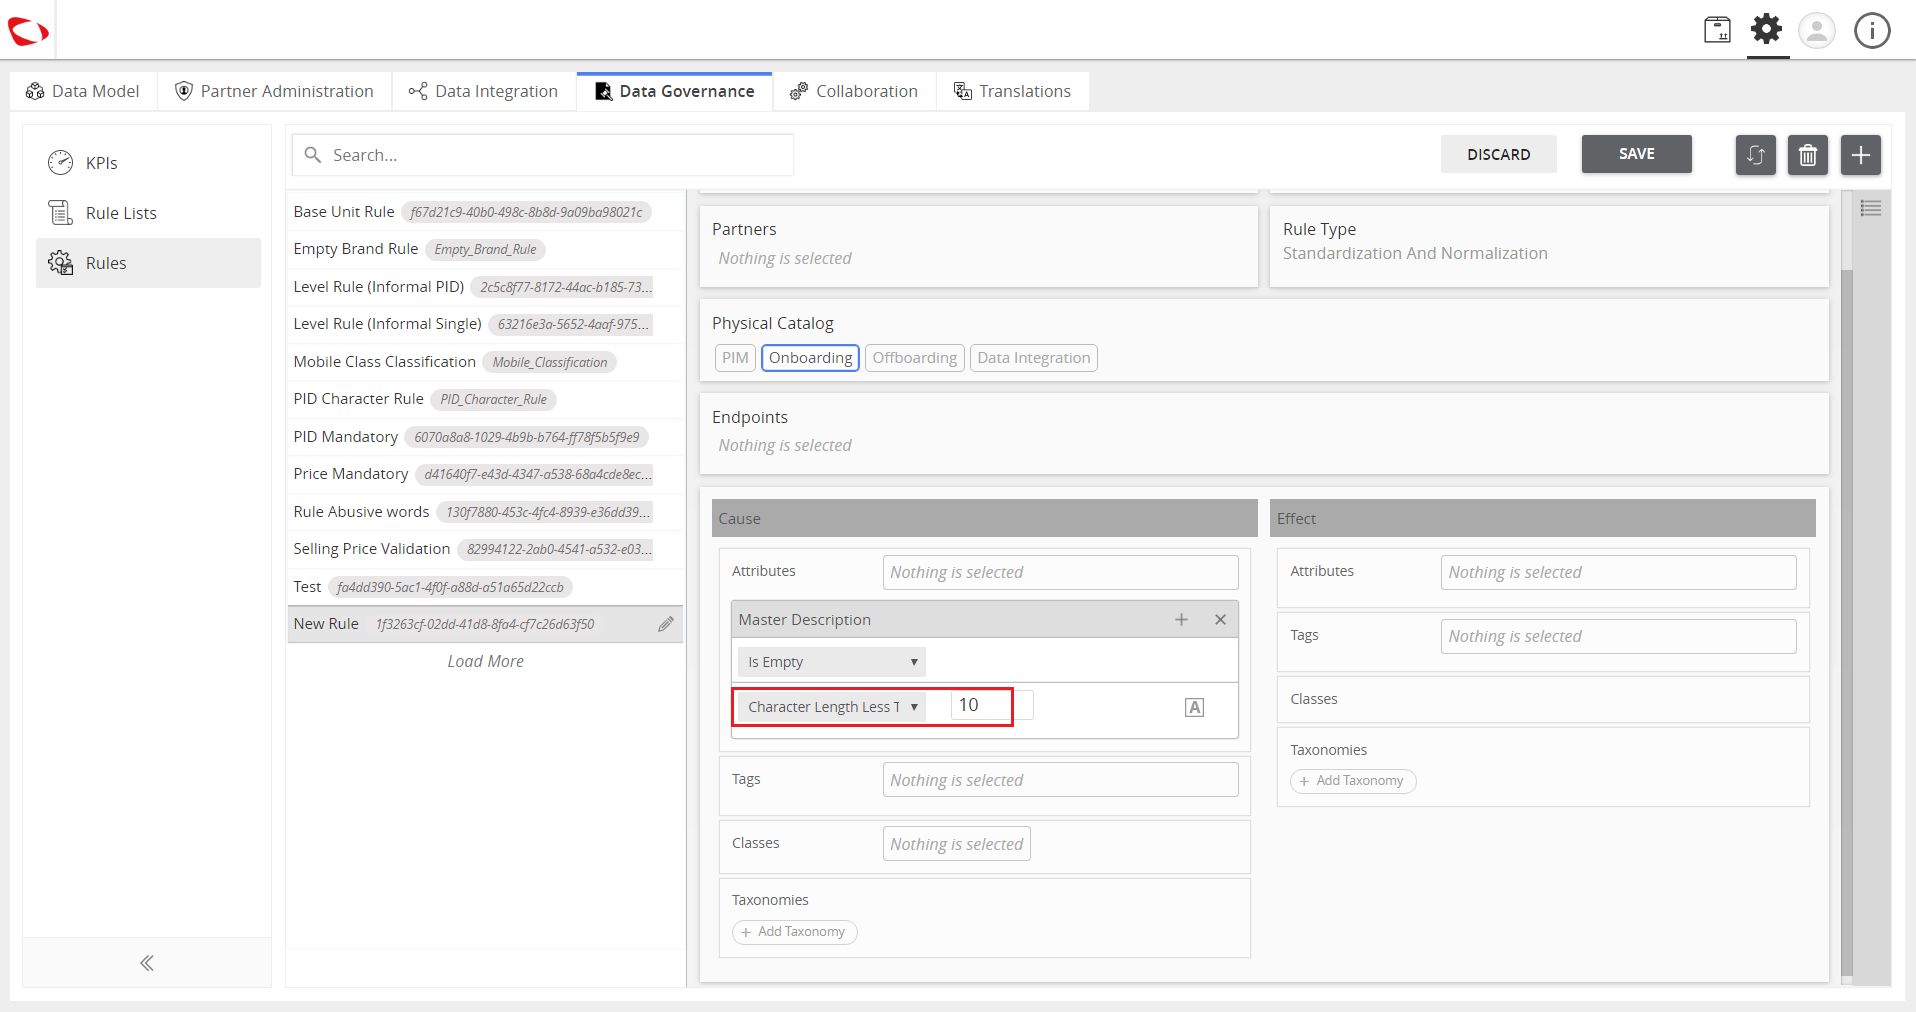
Task: Click the refresh rule icon button
Action: coord(1755,155)
